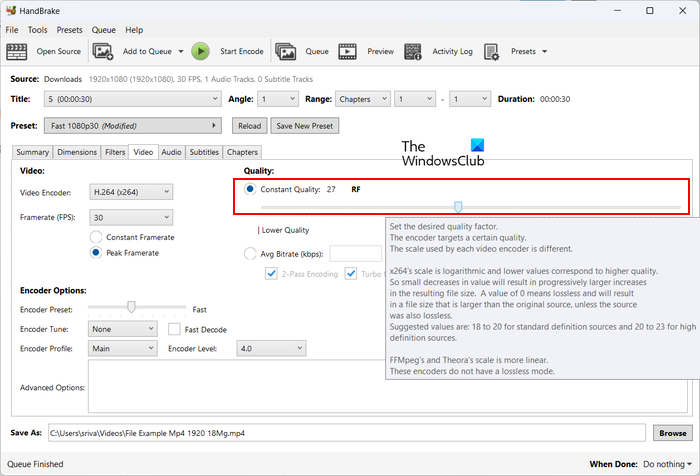Switch to the Chapters tab

242,152
